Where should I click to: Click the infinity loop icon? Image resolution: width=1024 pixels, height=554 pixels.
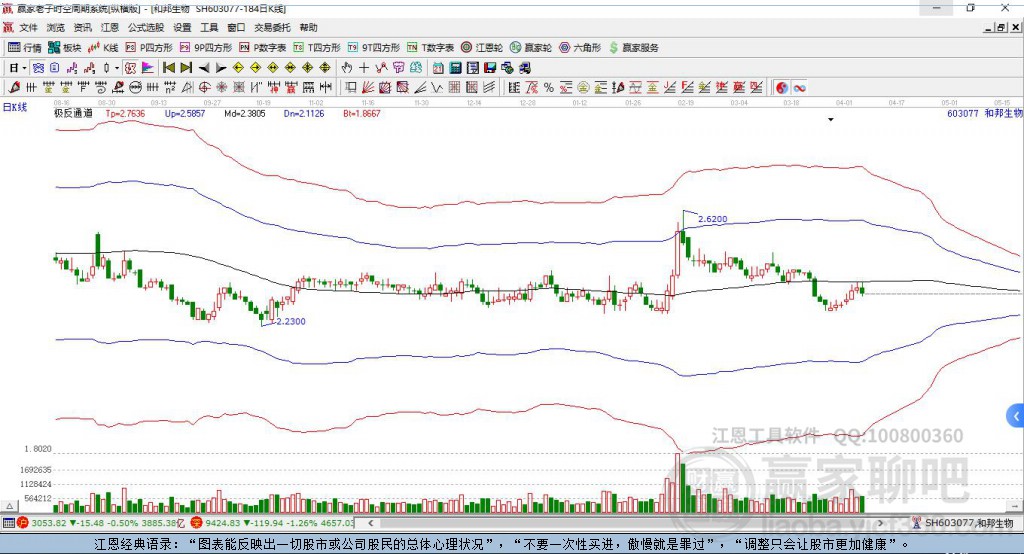click(x=799, y=88)
